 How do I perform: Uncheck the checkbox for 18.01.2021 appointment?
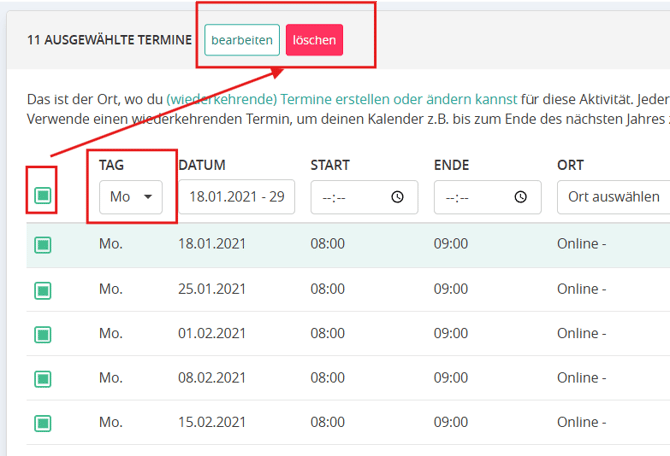(x=42, y=245)
